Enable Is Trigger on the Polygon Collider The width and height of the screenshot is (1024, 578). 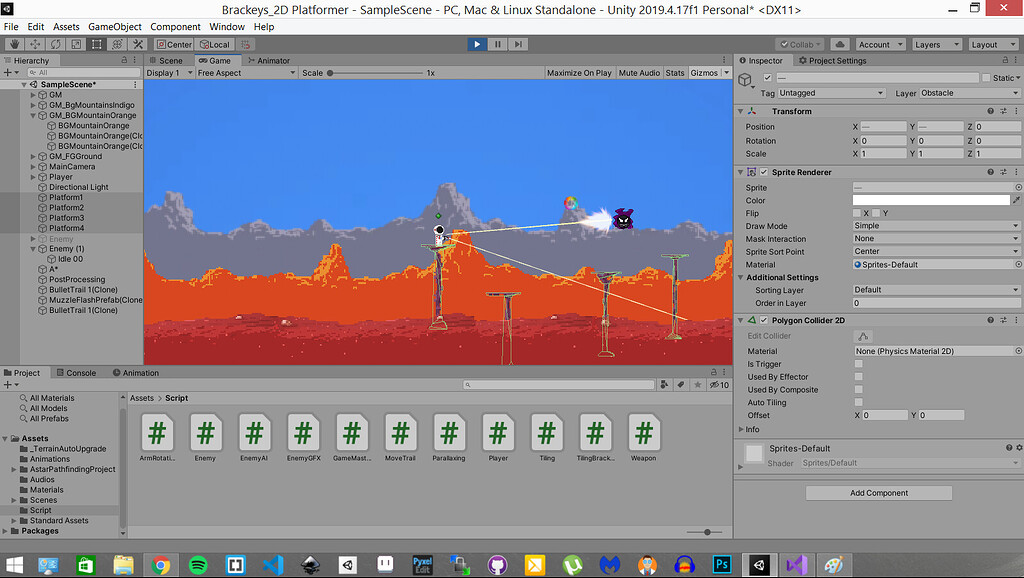coord(858,364)
